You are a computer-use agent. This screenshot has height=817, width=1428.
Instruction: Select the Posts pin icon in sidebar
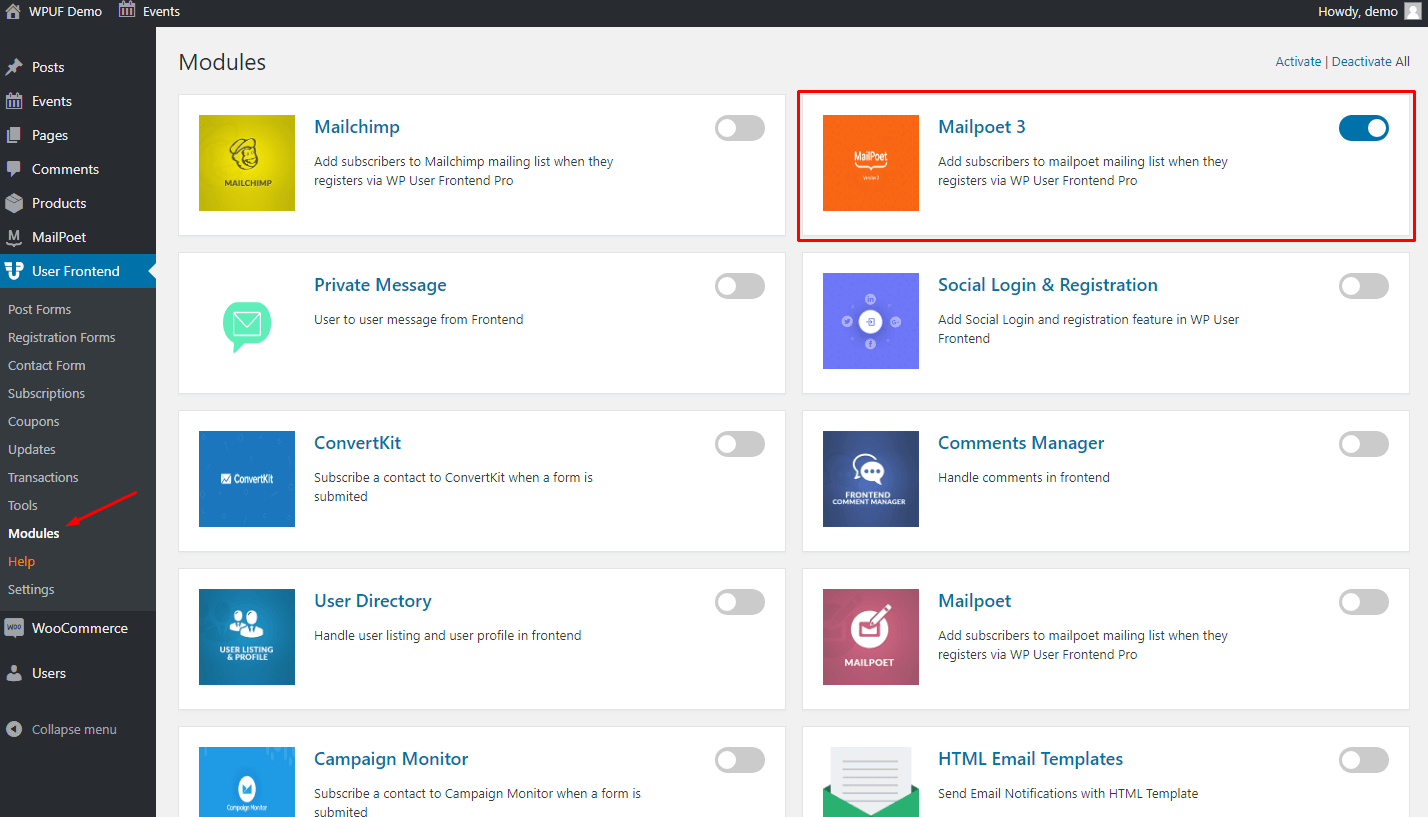click(14, 66)
